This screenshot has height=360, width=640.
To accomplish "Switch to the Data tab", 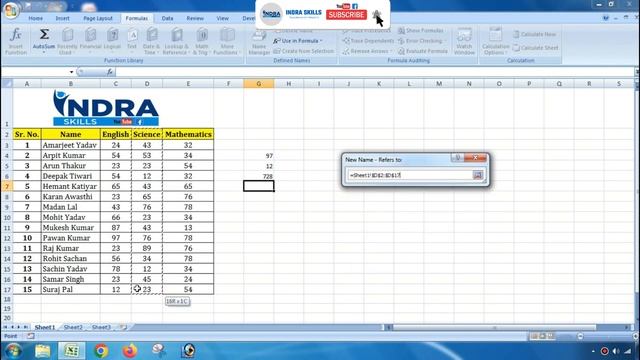I will click(x=167, y=18).
